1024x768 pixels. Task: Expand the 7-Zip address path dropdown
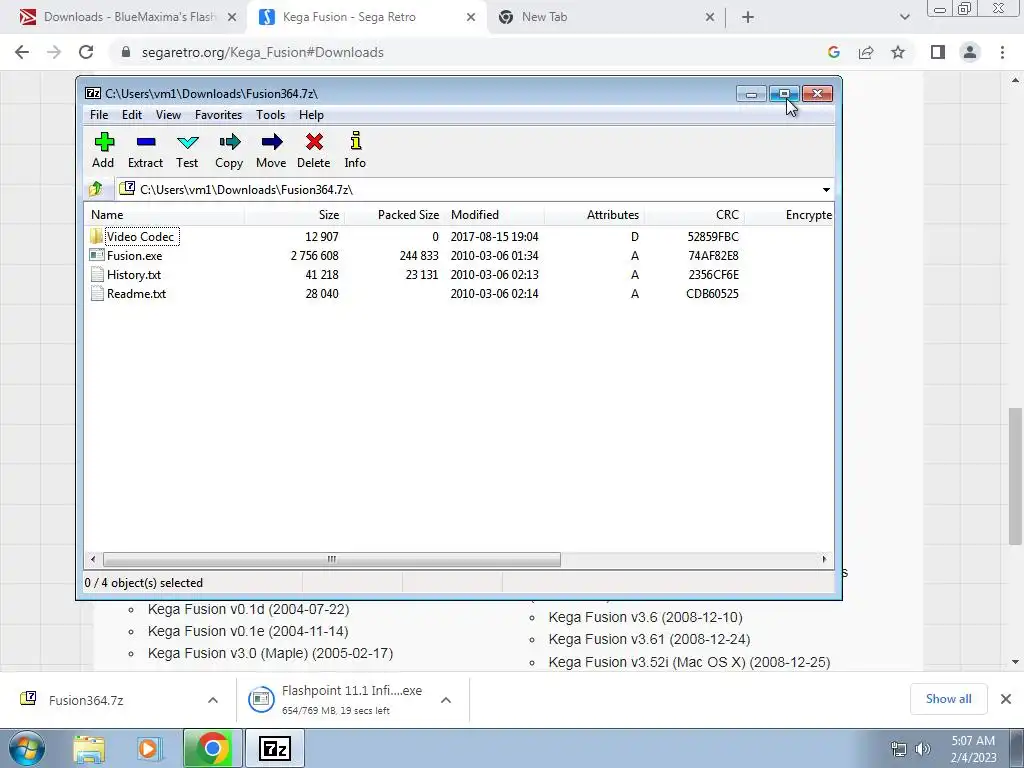826,189
